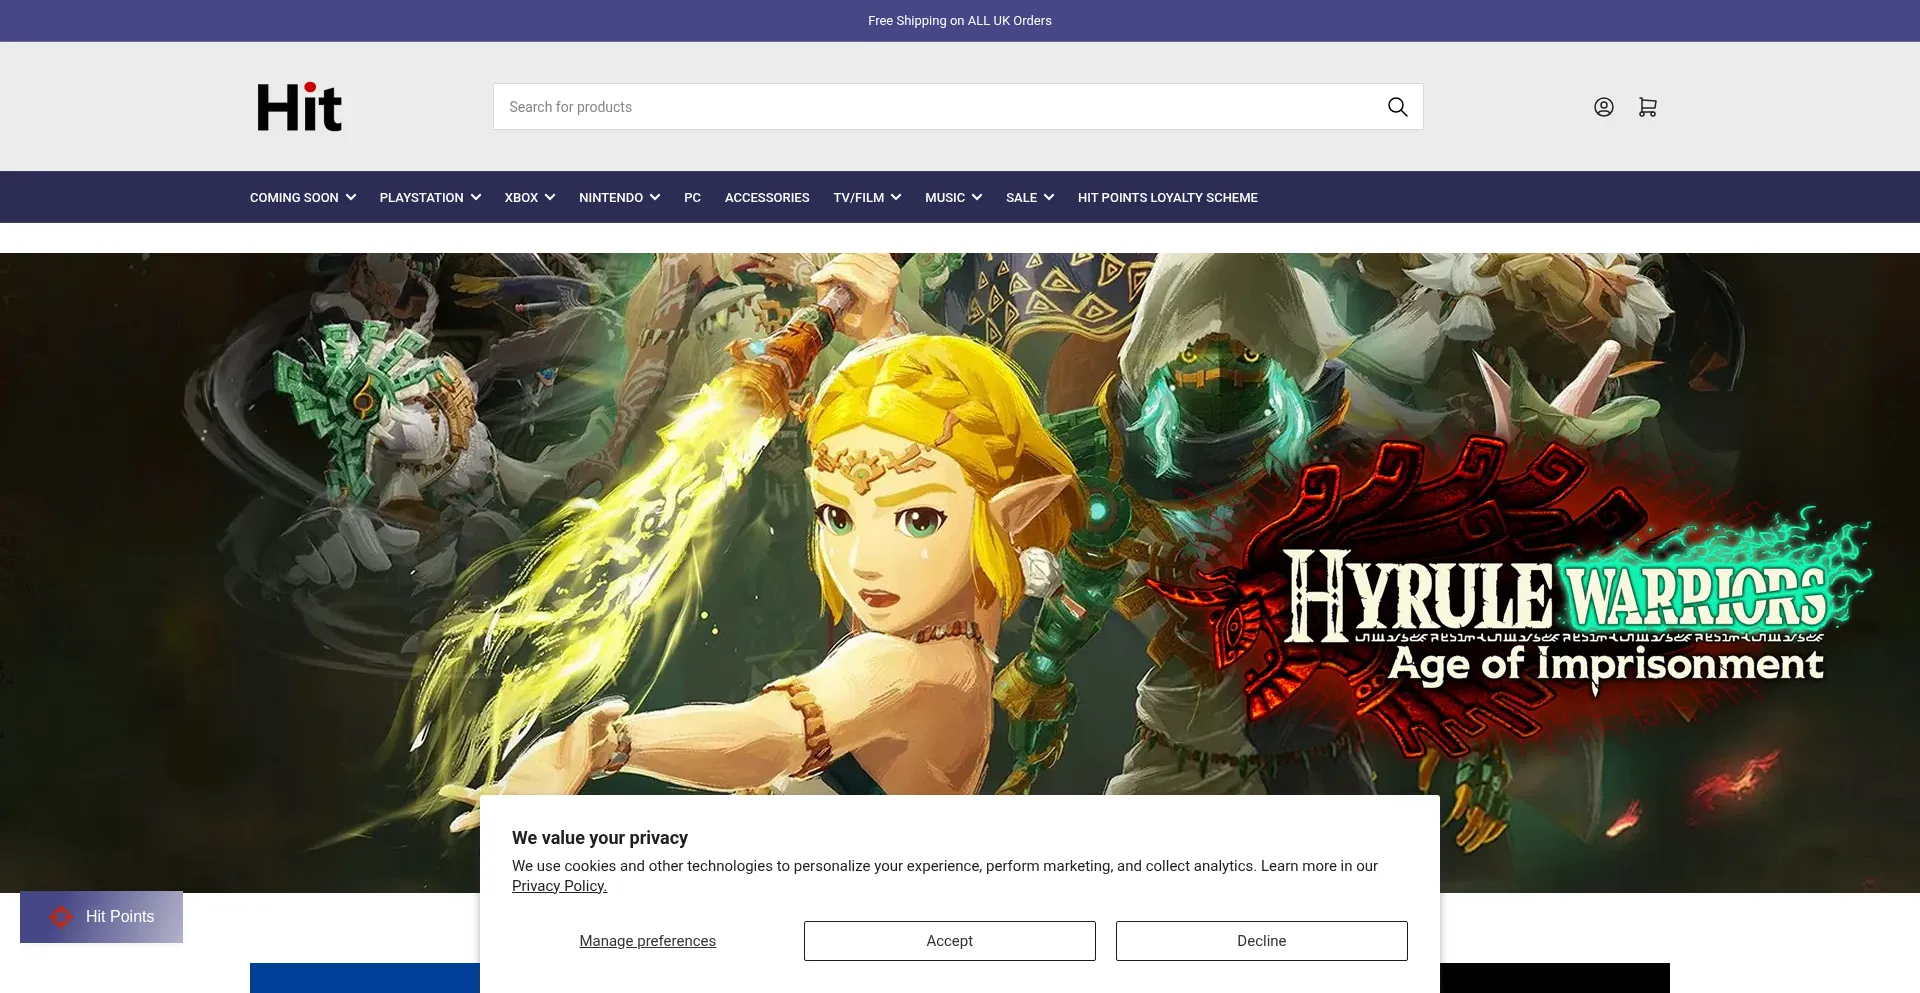Screen dimensions: 1920x993
Task: Click the Hit Points badge icon
Action: 61,917
